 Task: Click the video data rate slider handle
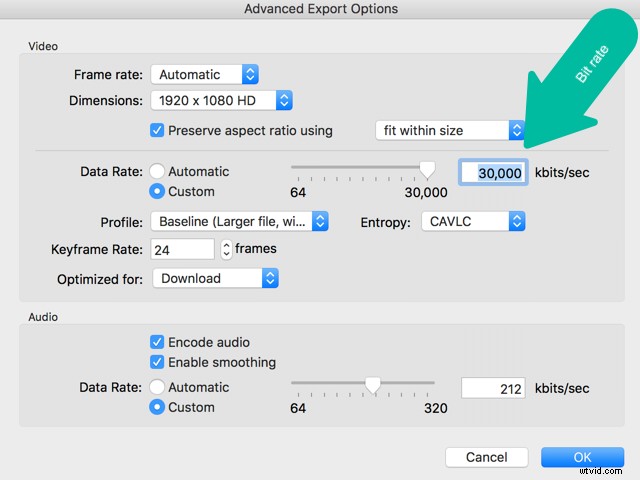[427, 170]
